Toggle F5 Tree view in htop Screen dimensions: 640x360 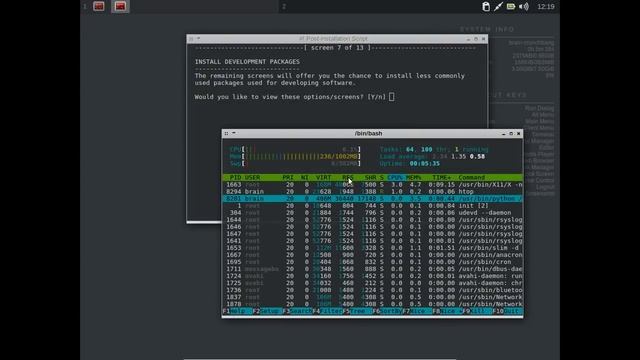click(358, 311)
